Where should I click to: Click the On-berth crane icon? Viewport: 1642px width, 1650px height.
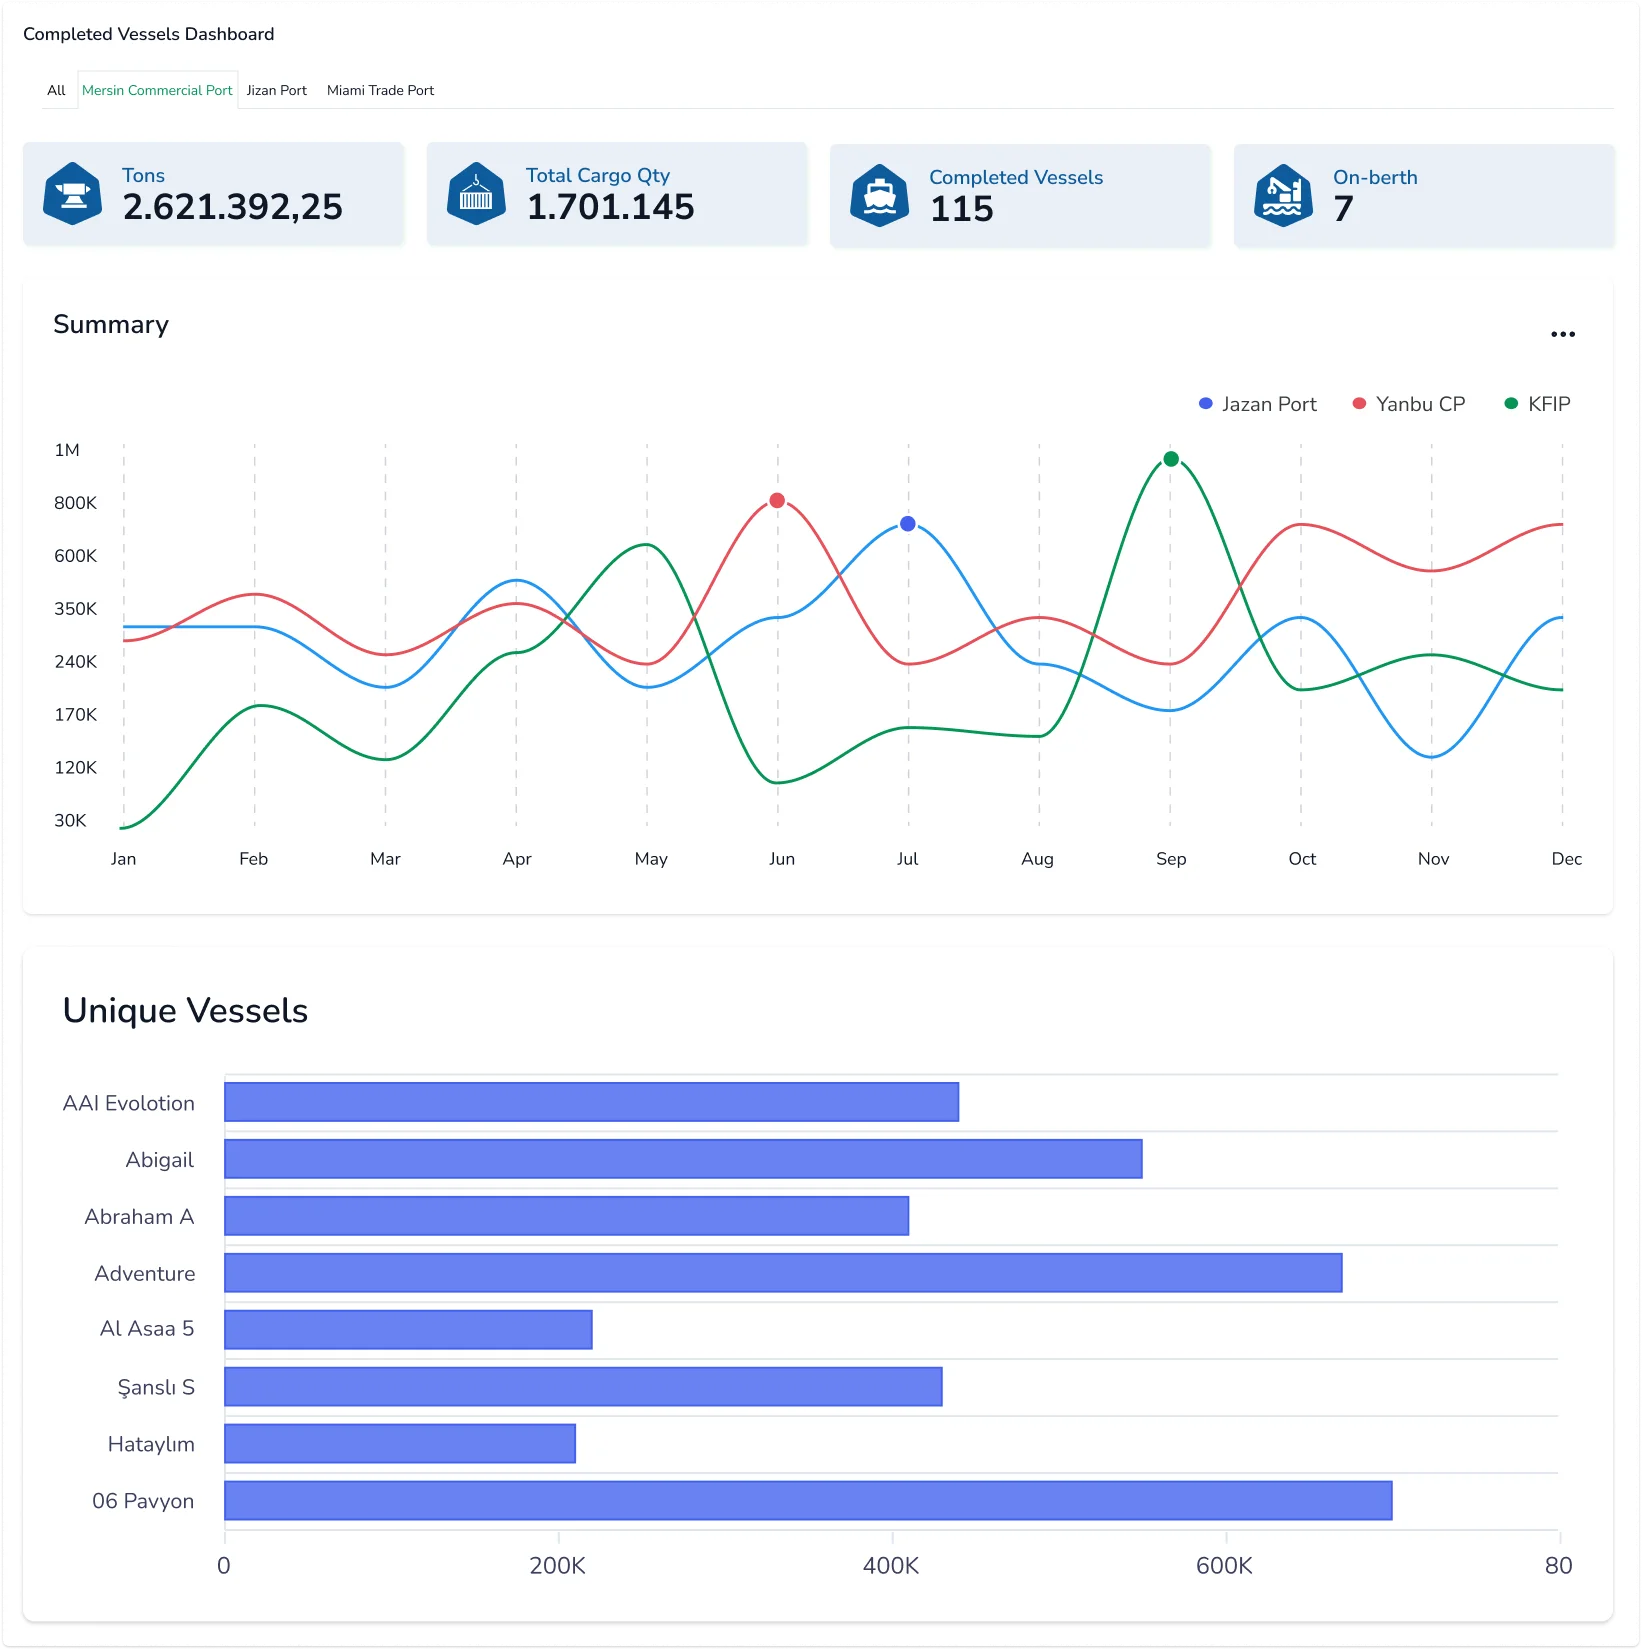tap(1283, 196)
